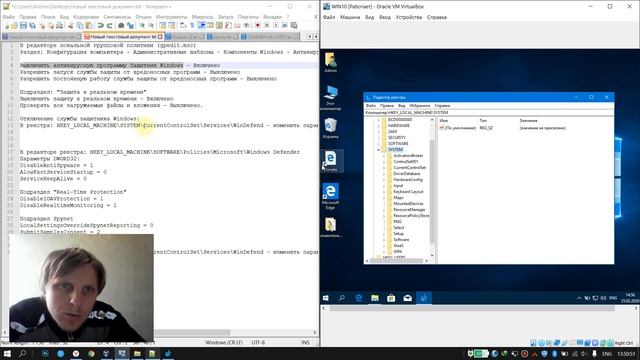Open the Машина menu in VirtualBox
The width and height of the screenshot is (640, 360).
click(350, 17)
